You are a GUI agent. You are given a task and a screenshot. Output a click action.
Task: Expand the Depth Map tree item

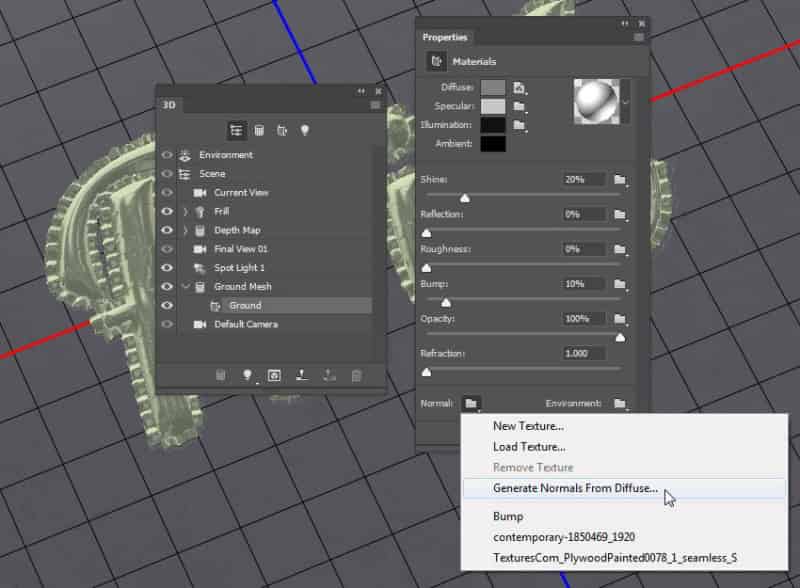(x=186, y=230)
